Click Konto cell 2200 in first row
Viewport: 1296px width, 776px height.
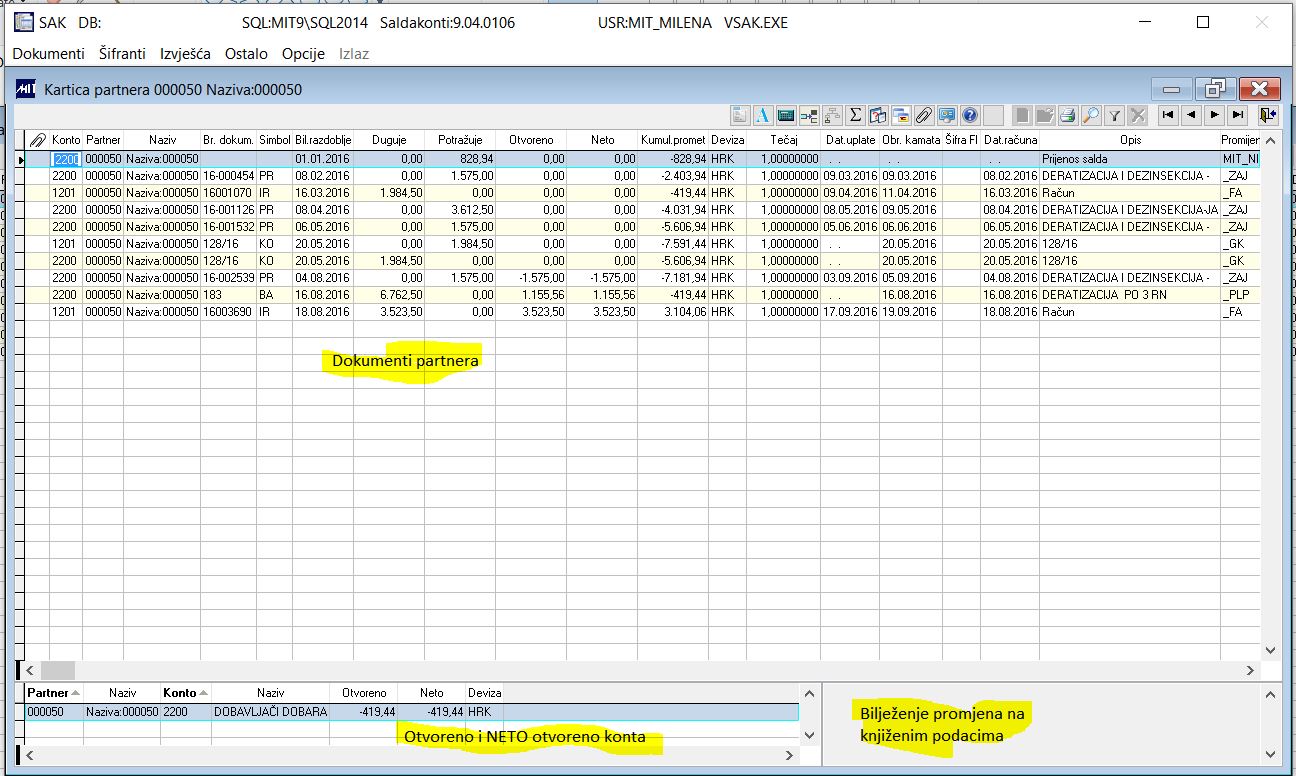(x=66, y=159)
